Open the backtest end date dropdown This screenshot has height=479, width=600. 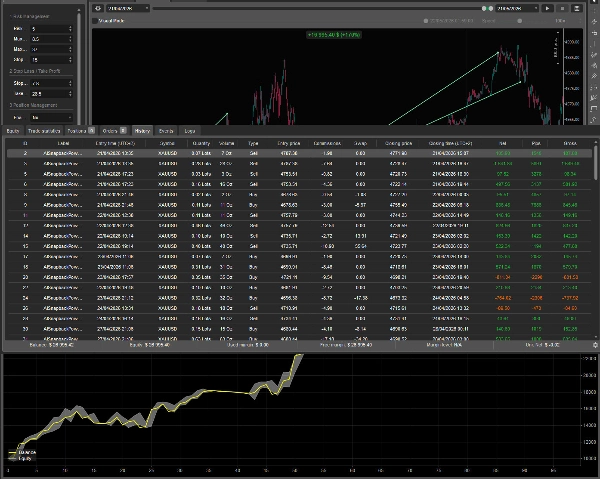coord(517,8)
